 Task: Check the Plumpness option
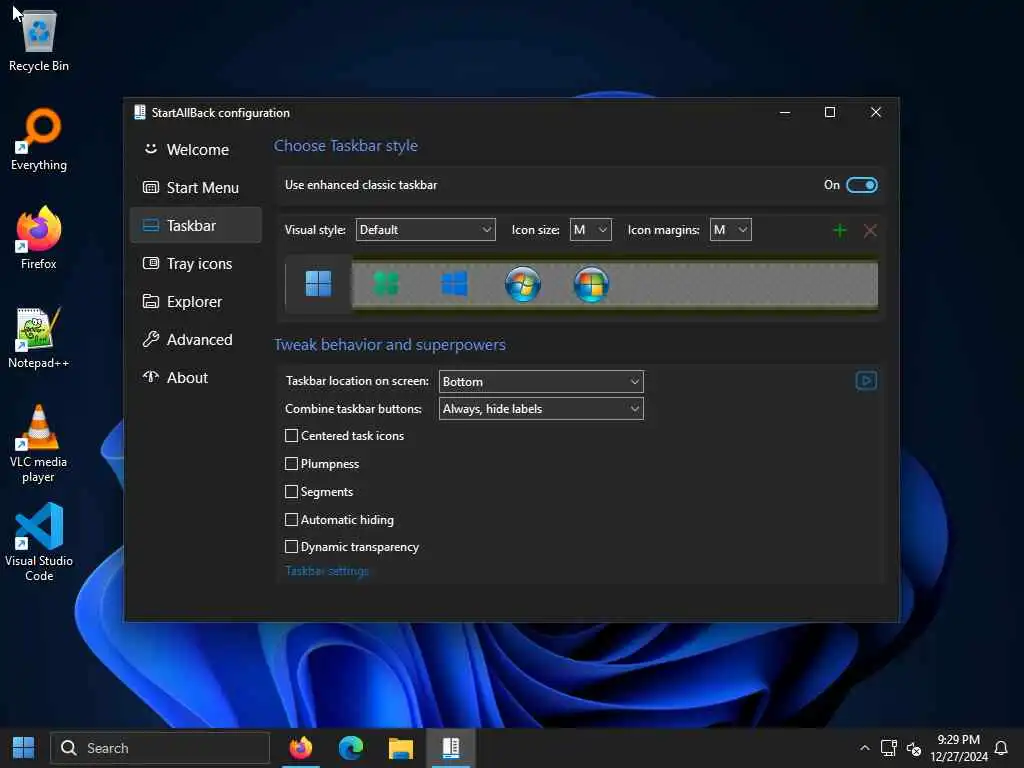coord(291,464)
